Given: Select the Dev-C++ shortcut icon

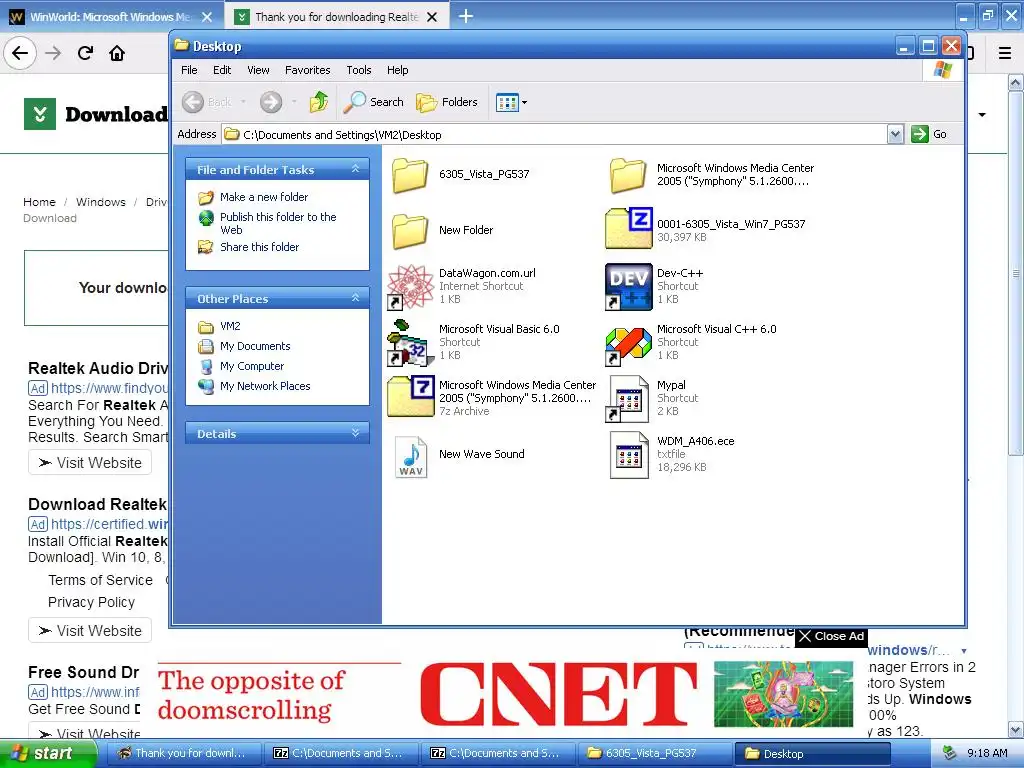Looking at the screenshot, I should 628,287.
